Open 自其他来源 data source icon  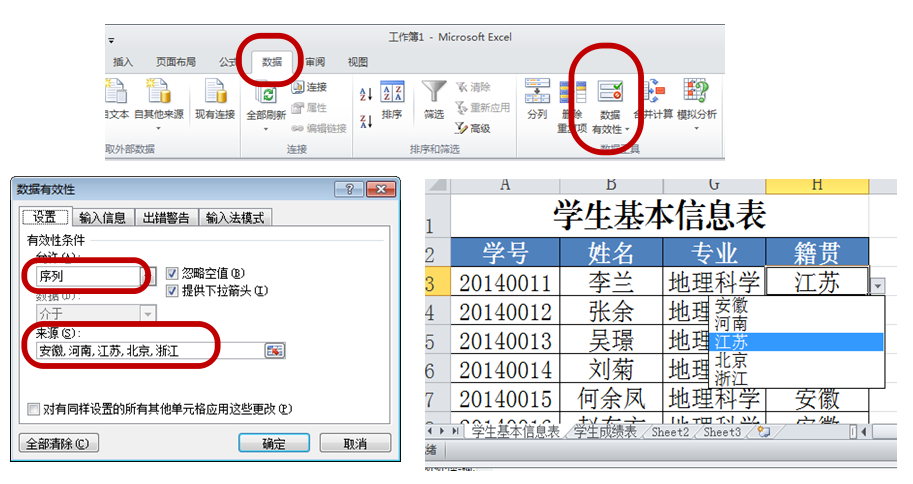(158, 92)
